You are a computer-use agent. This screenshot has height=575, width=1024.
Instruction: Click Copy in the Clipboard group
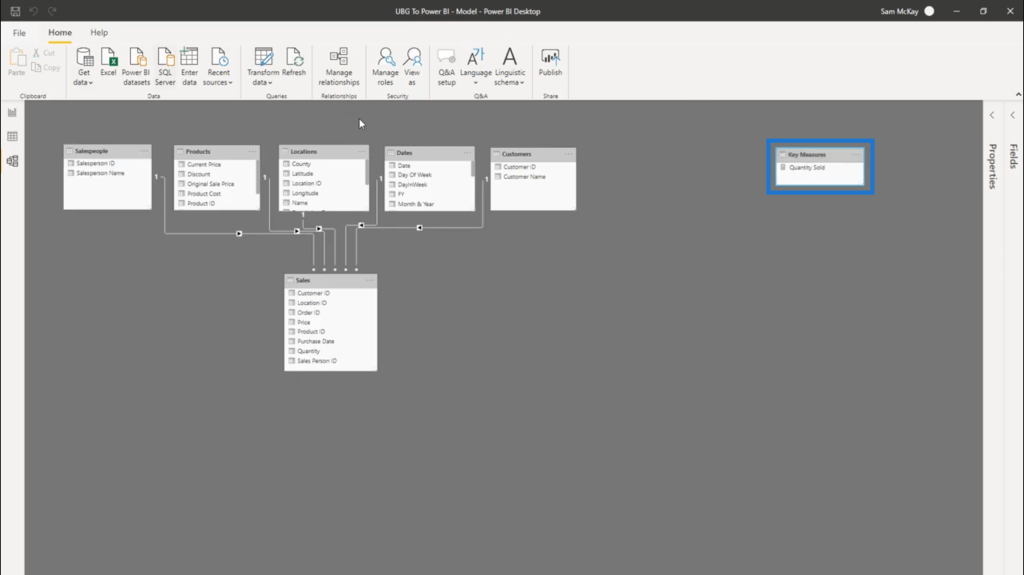coord(46,67)
